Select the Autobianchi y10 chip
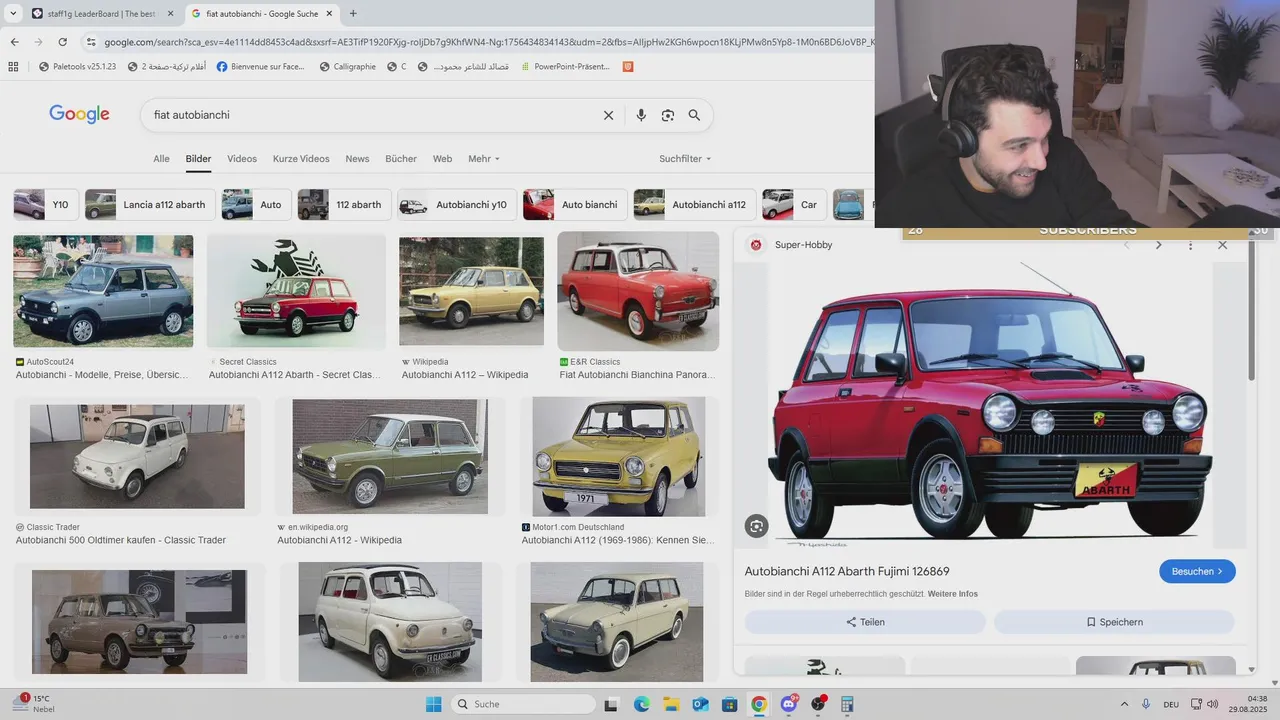1280x720 pixels. (457, 204)
